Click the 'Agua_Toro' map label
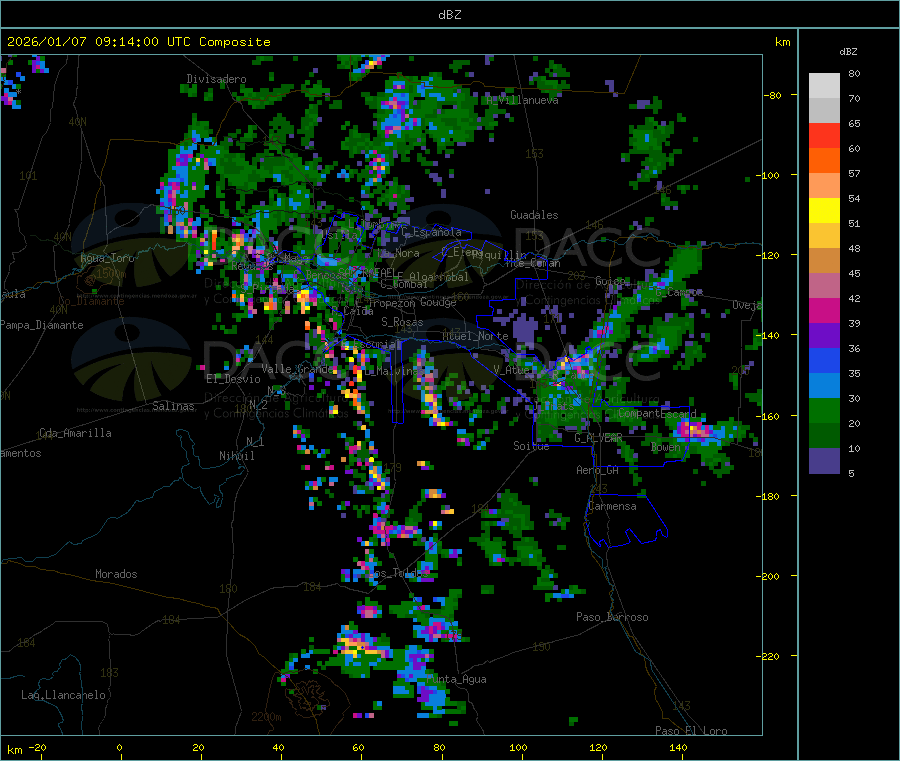The image size is (900, 761). pyautogui.click(x=107, y=258)
